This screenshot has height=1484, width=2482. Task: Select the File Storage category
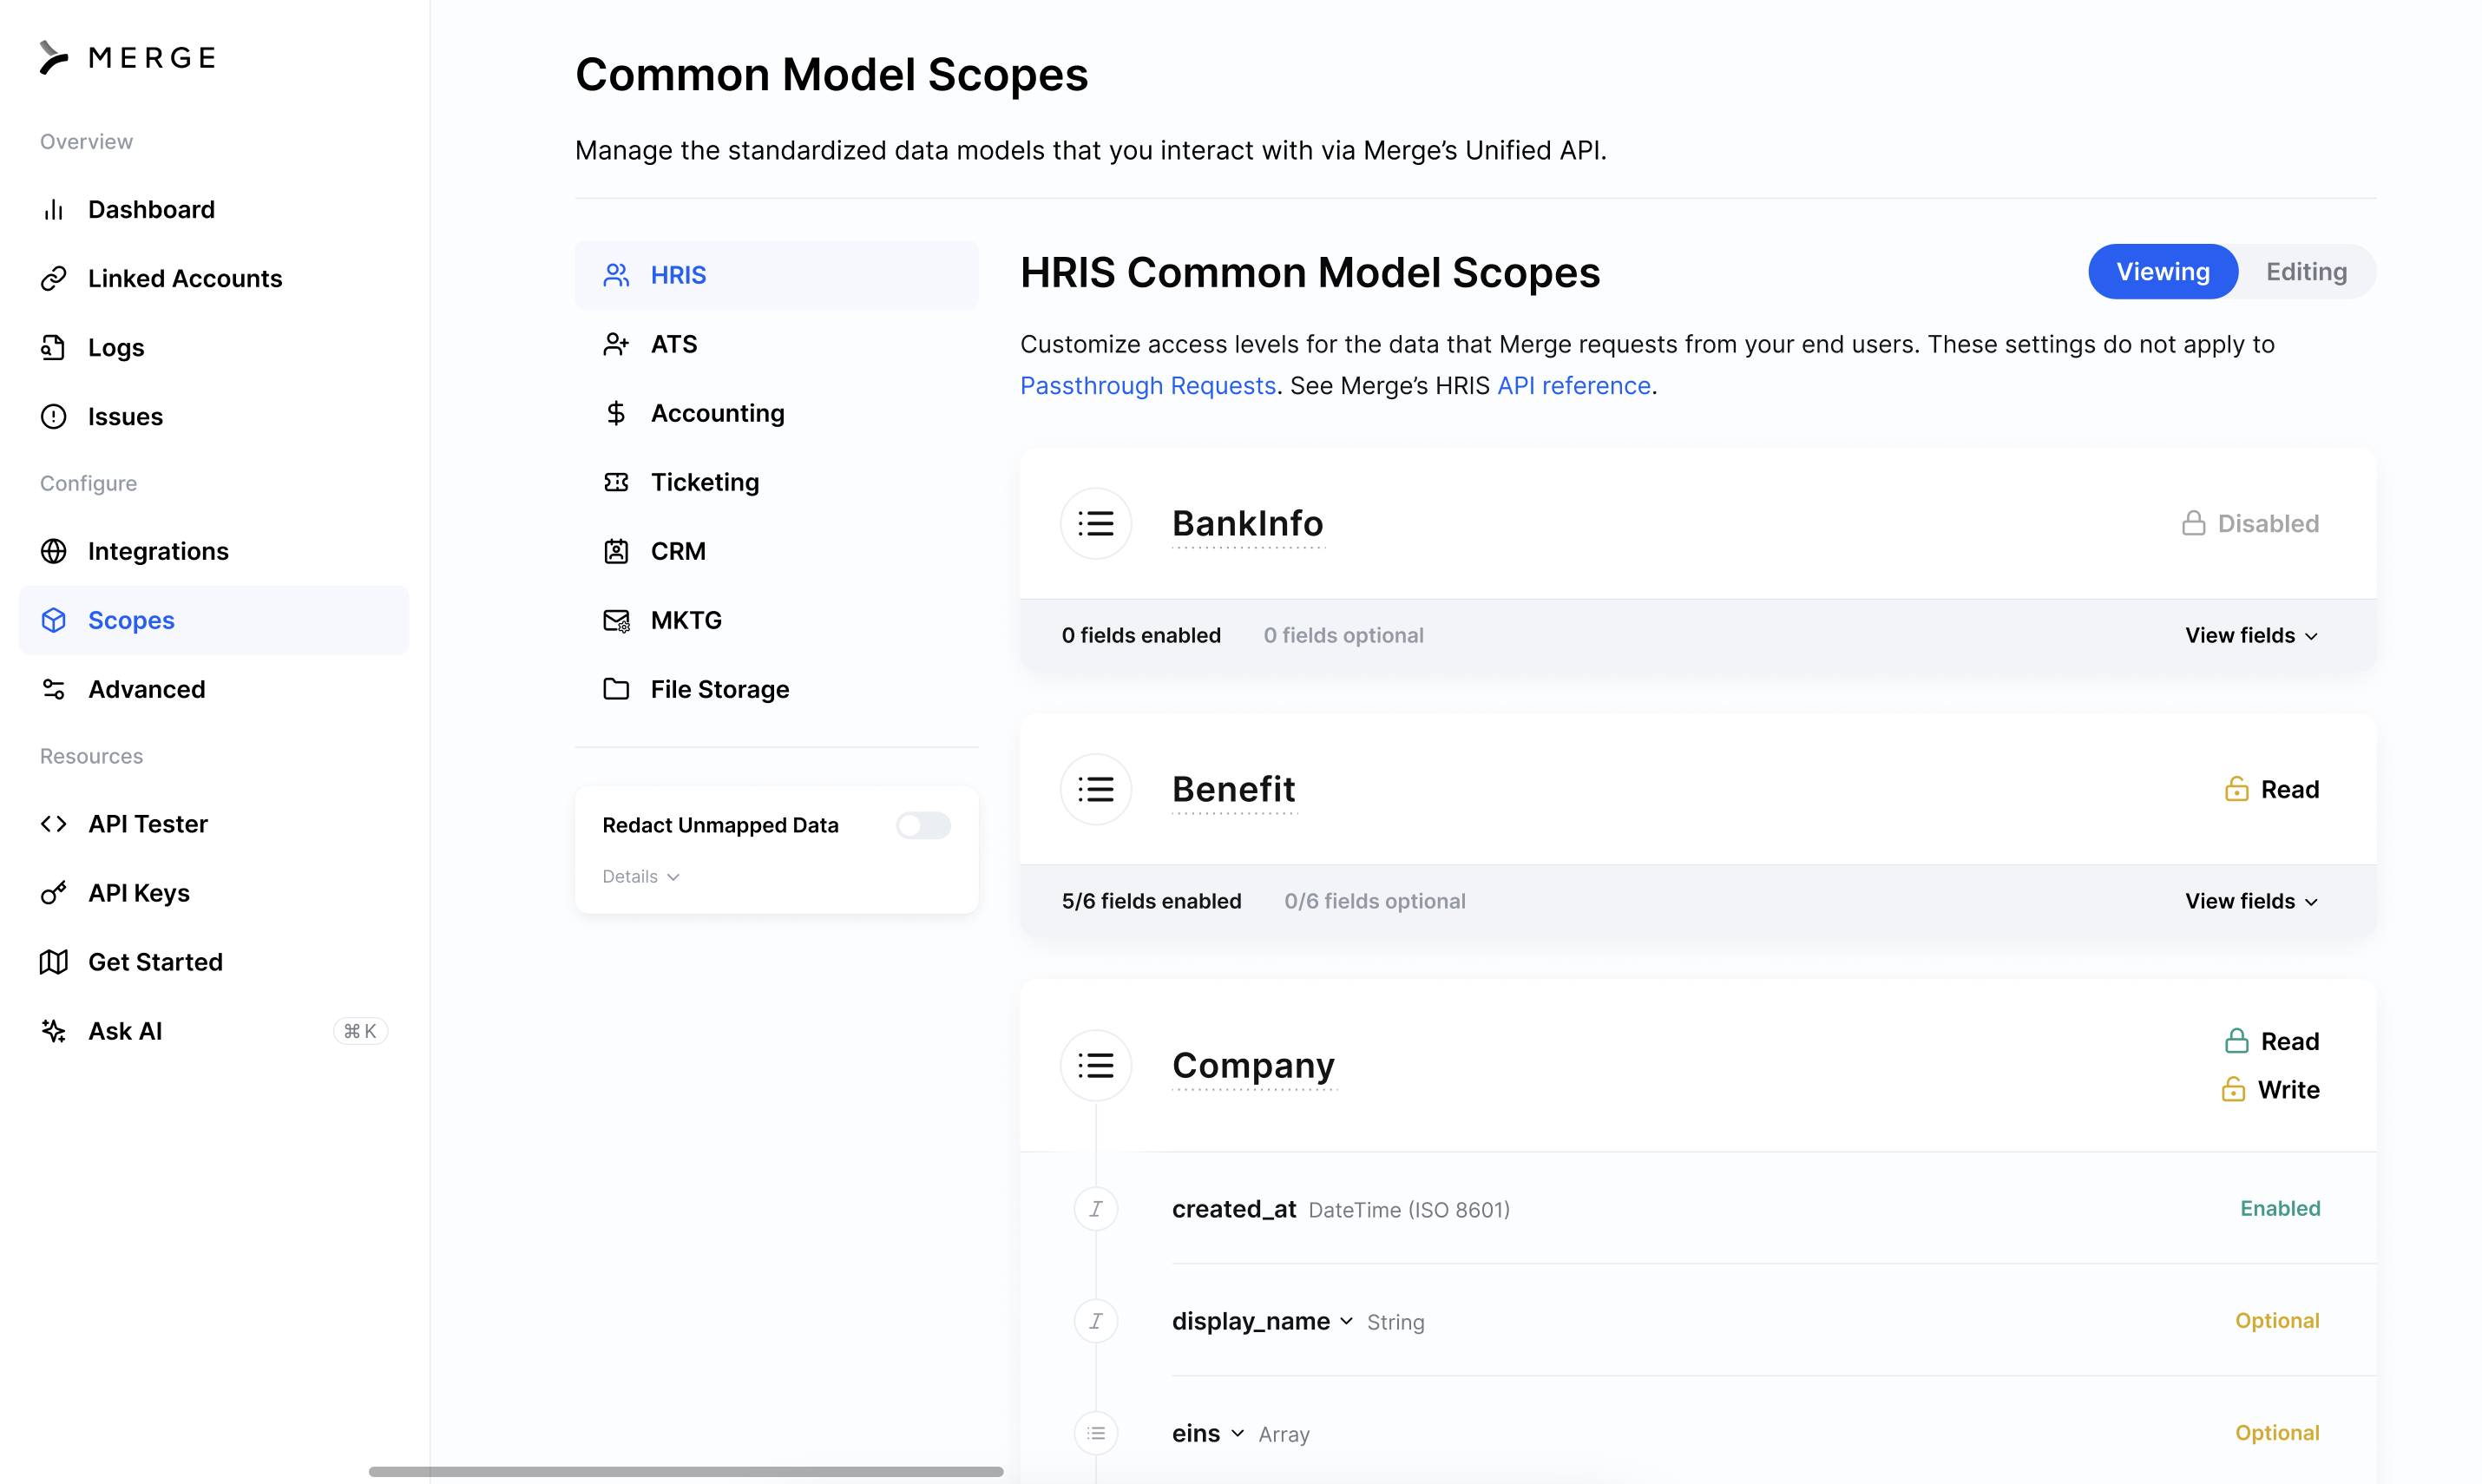tap(719, 689)
